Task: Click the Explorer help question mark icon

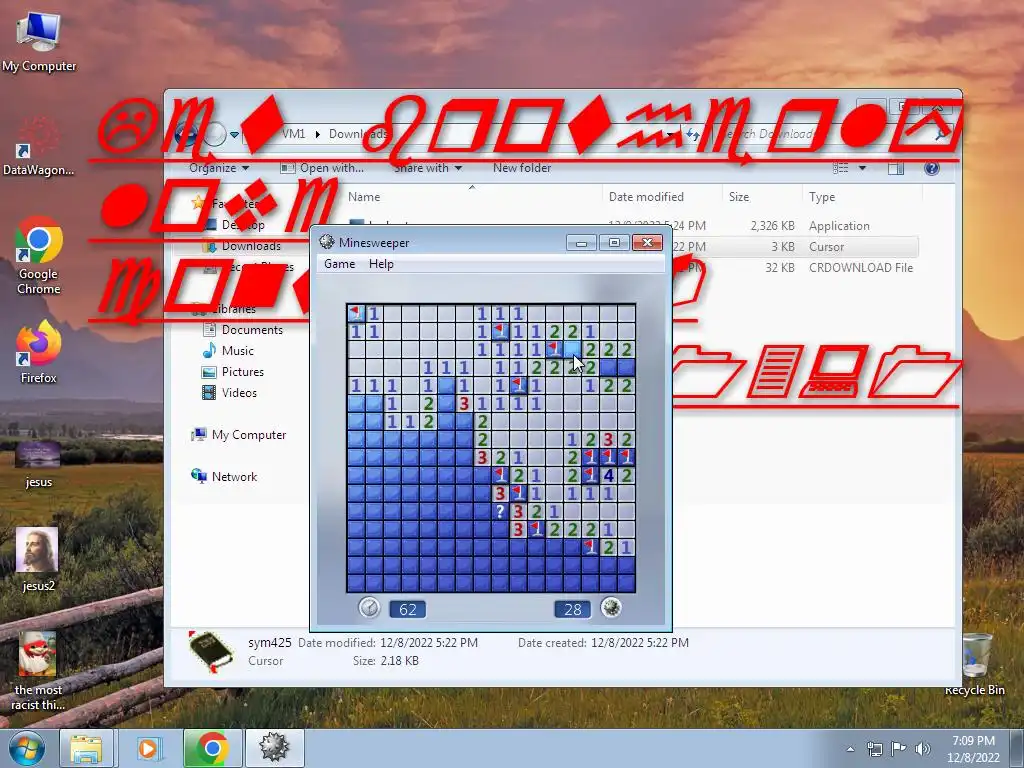Action: (932, 168)
